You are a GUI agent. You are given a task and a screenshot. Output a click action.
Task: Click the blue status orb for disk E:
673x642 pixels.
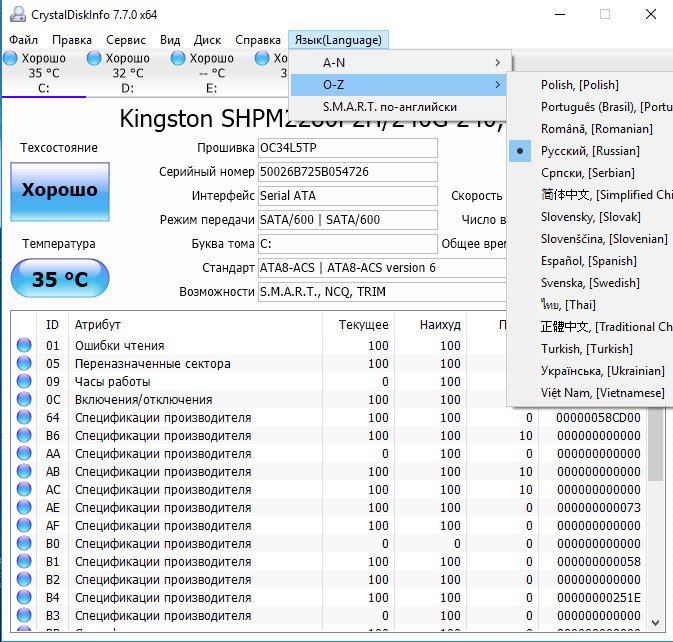[178, 58]
